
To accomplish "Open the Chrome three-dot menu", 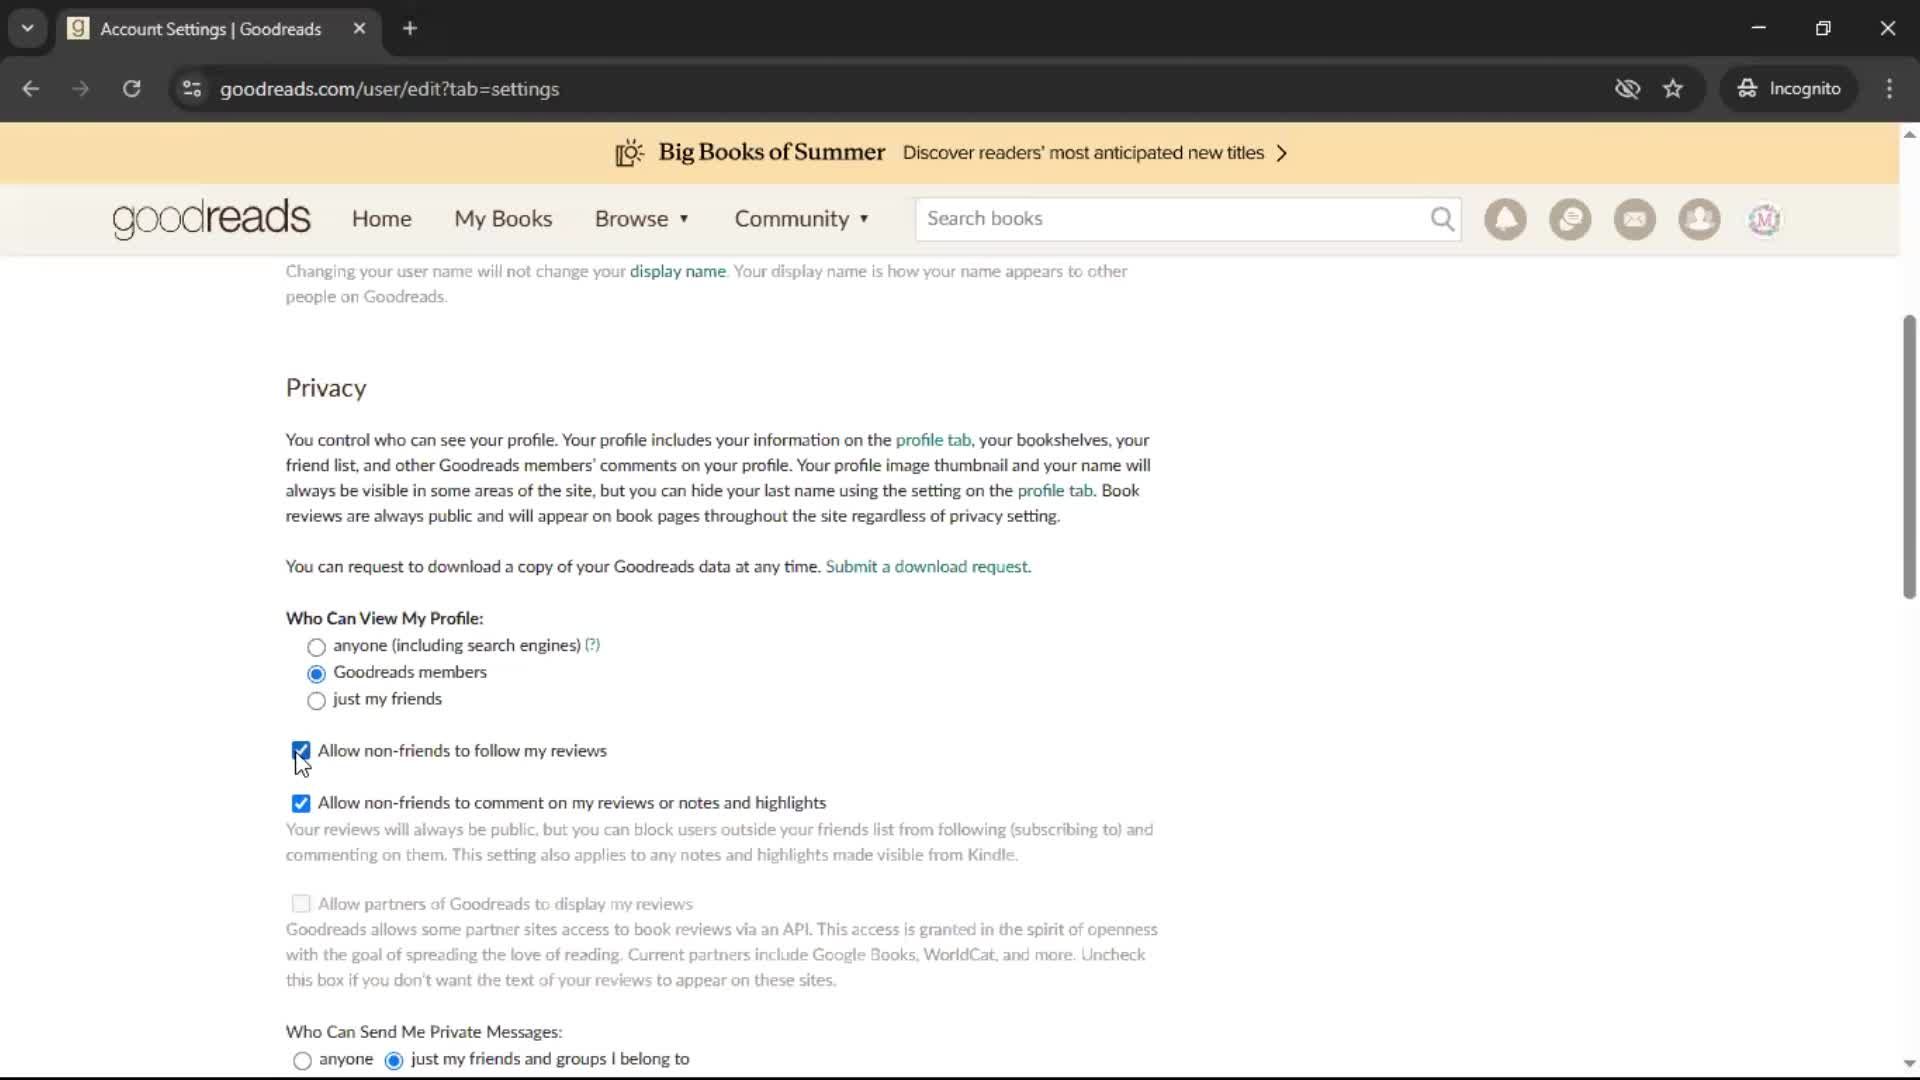I will point(1889,89).
